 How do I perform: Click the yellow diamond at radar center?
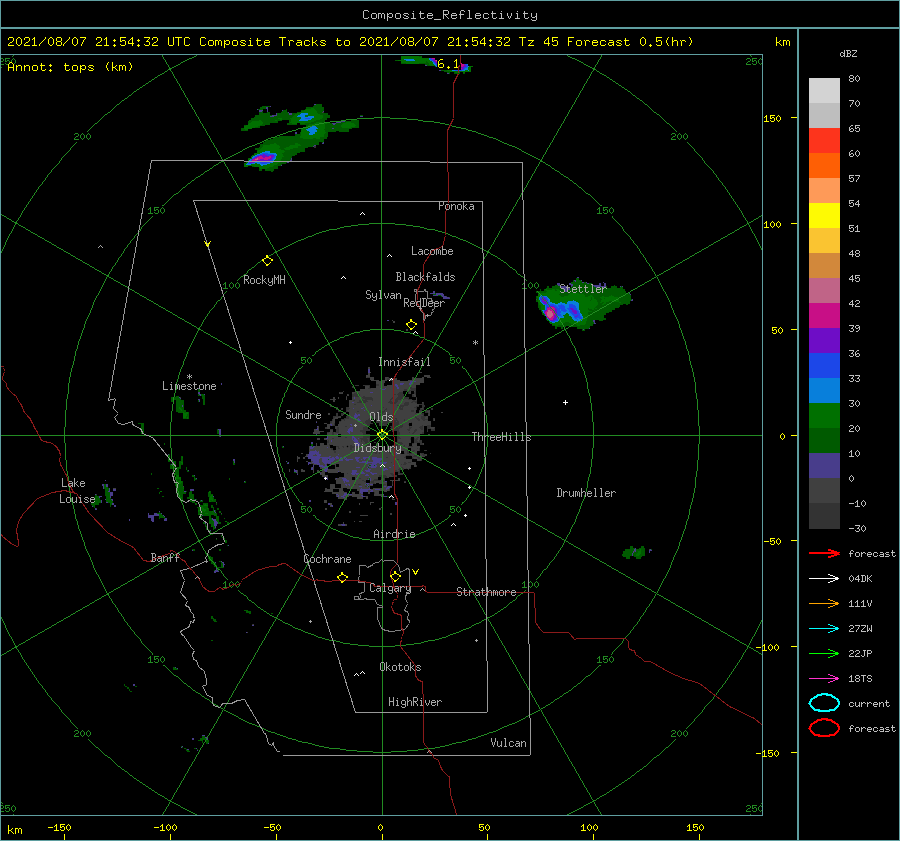point(382,435)
